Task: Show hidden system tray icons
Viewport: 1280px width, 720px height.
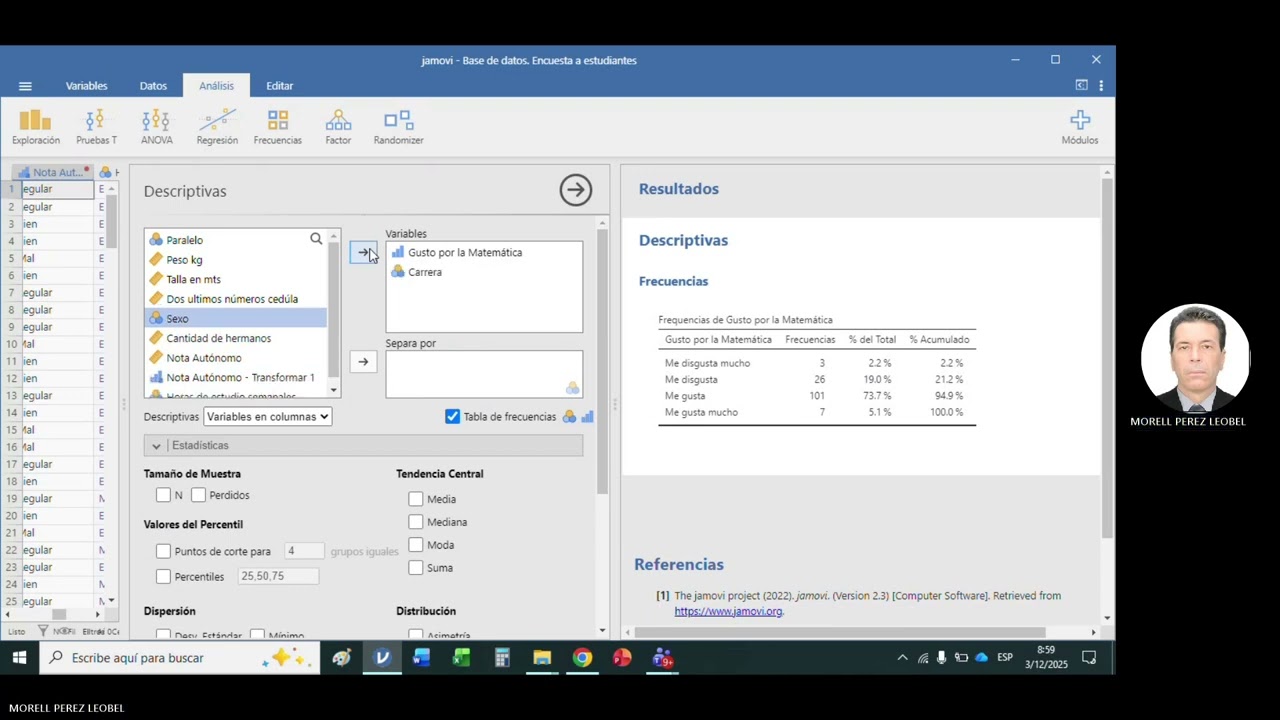Action: click(x=902, y=658)
